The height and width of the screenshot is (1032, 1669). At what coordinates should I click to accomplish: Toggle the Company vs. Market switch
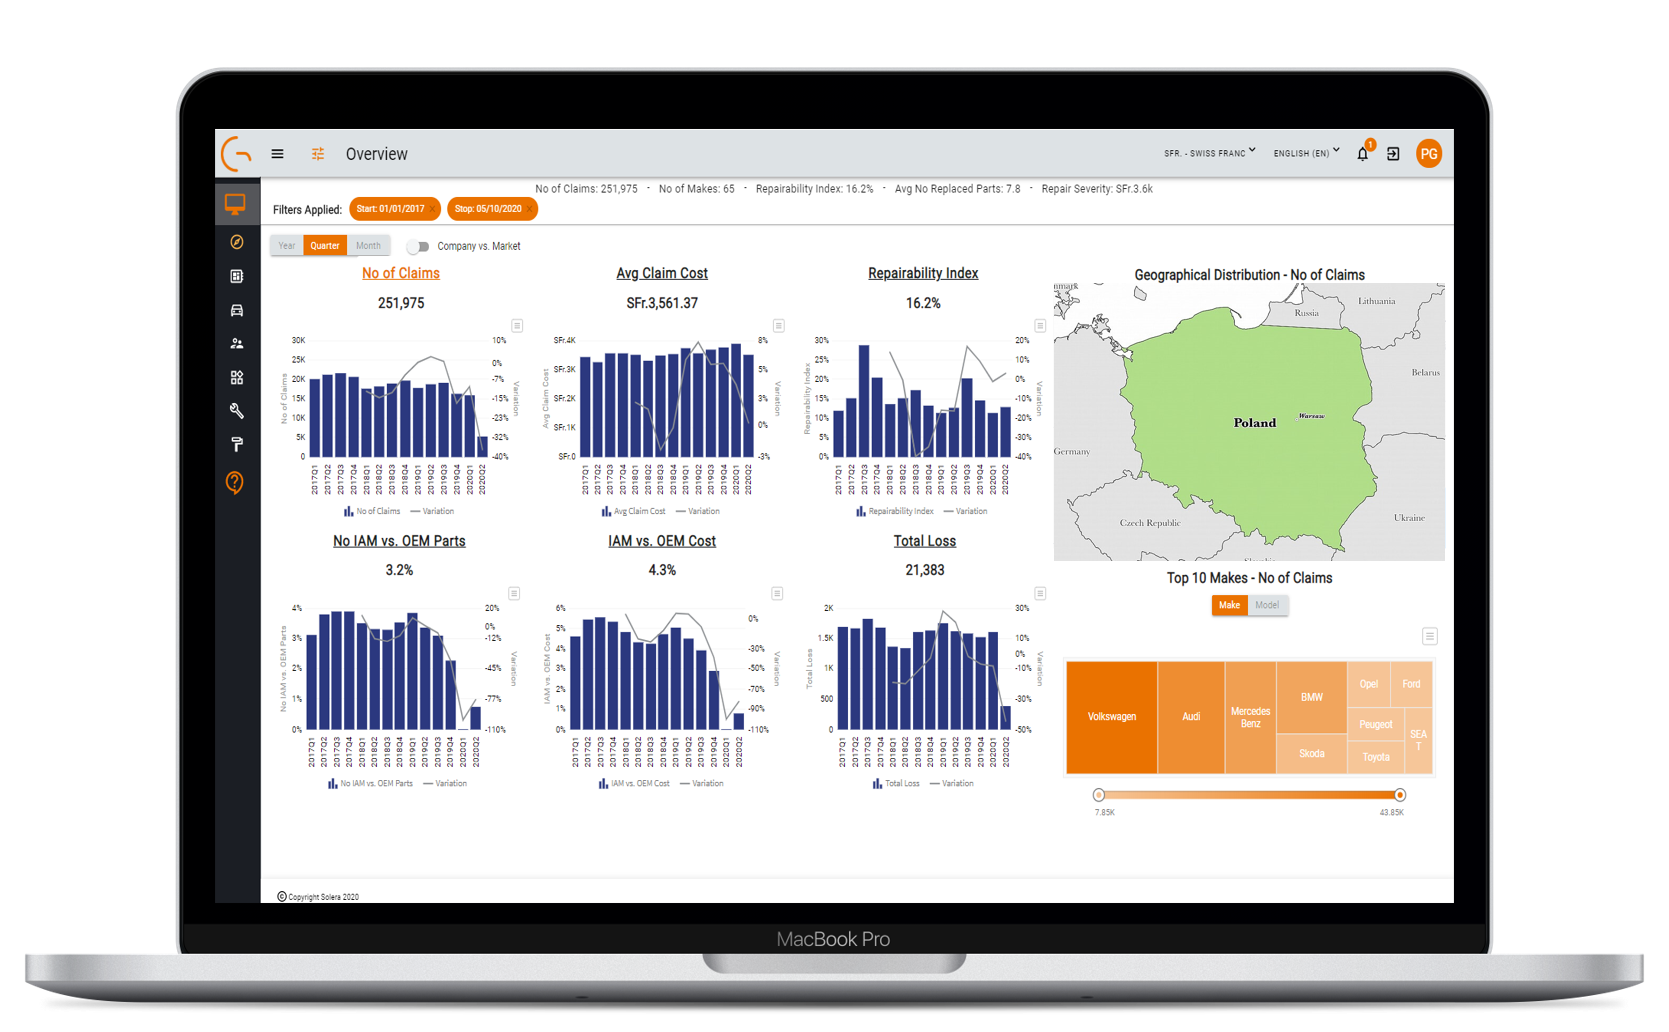418,246
